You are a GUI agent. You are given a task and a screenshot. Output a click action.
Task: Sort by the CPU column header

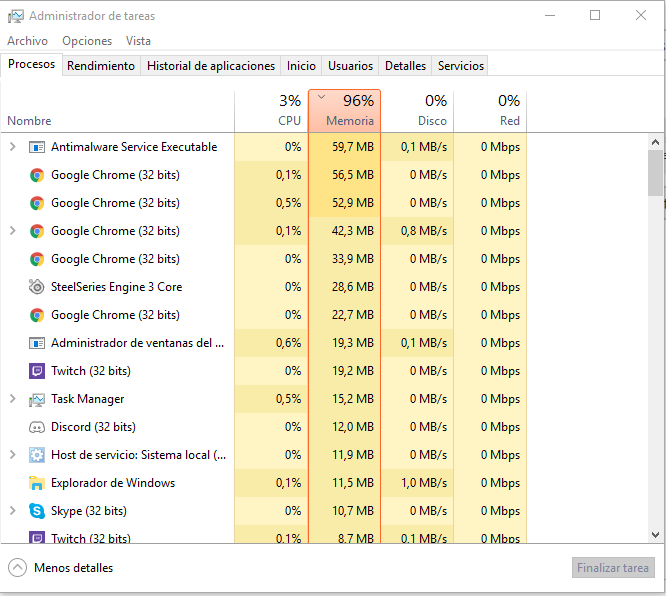(x=271, y=111)
